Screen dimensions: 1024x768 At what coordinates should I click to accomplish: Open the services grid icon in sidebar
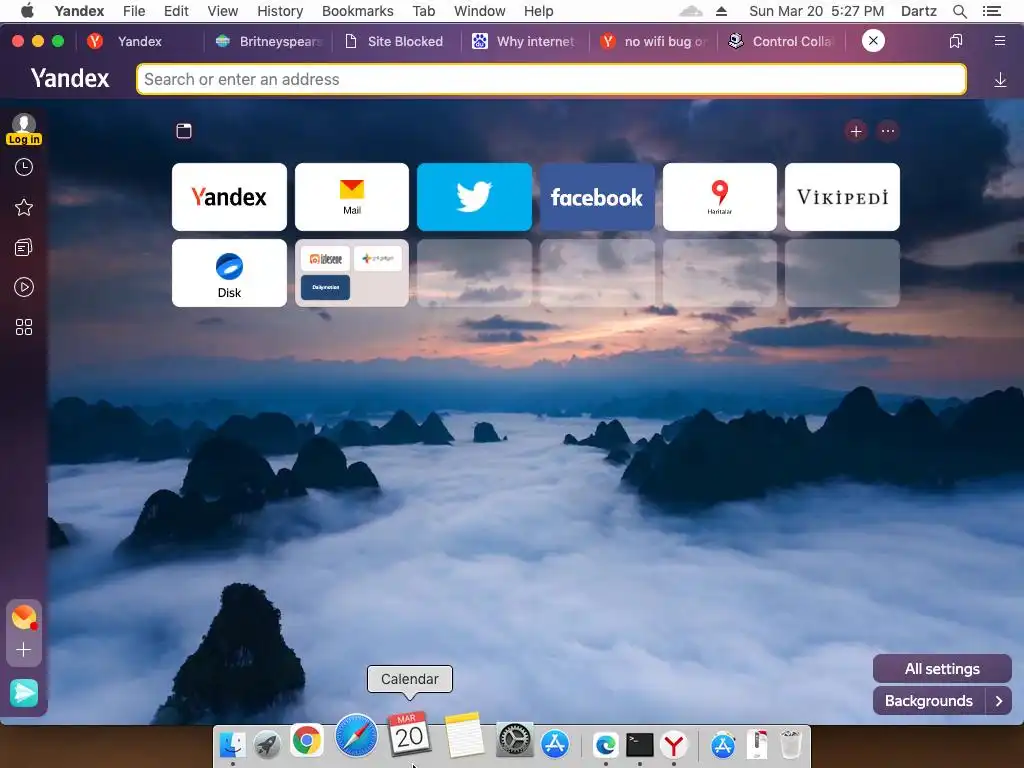point(24,327)
